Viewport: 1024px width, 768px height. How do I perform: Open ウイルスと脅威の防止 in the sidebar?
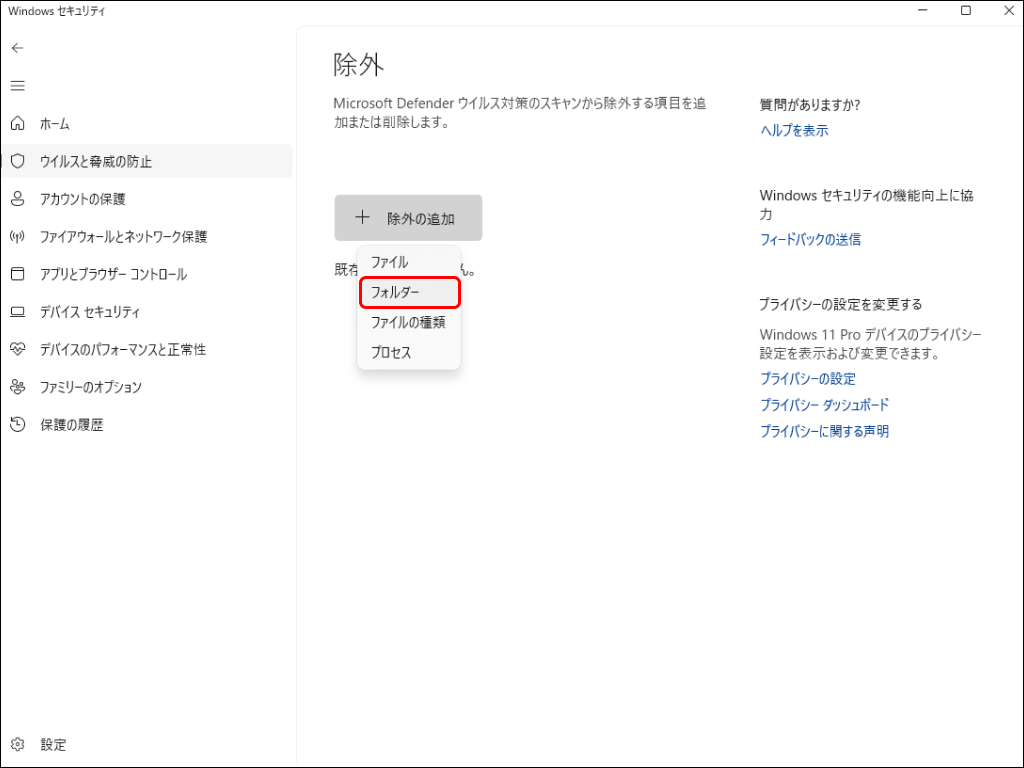point(100,161)
